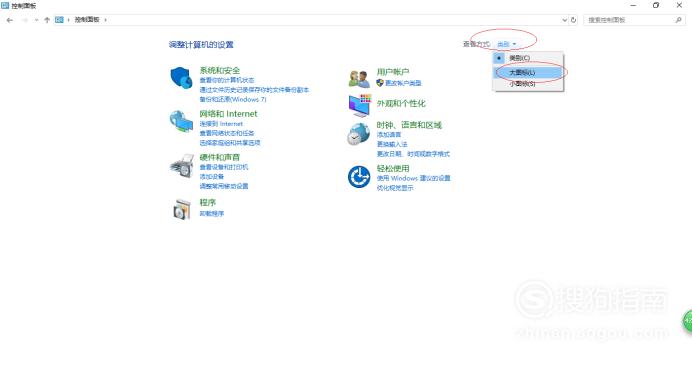Screen dimensions: 692x367
Task: Select 类别(C) view option
Action: 528,58
